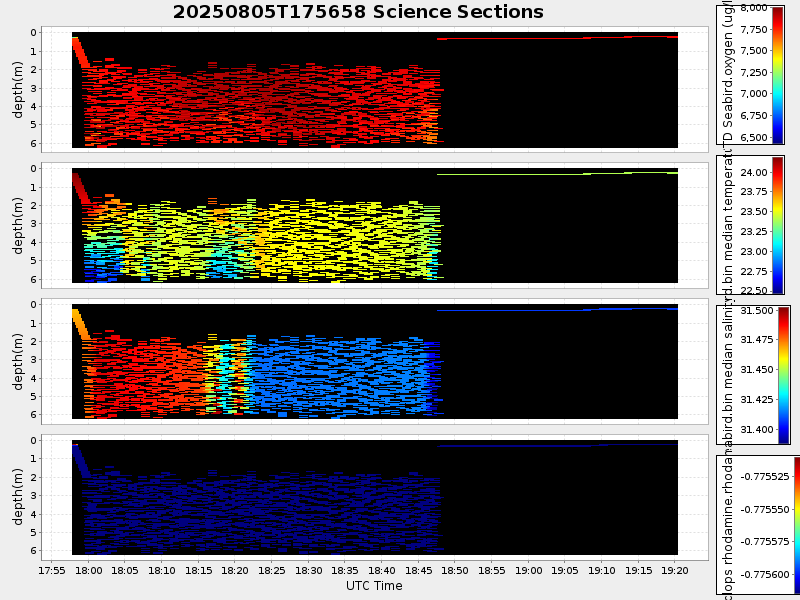Select the 18:50 tick on time axis

pyautogui.click(x=456, y=570)
